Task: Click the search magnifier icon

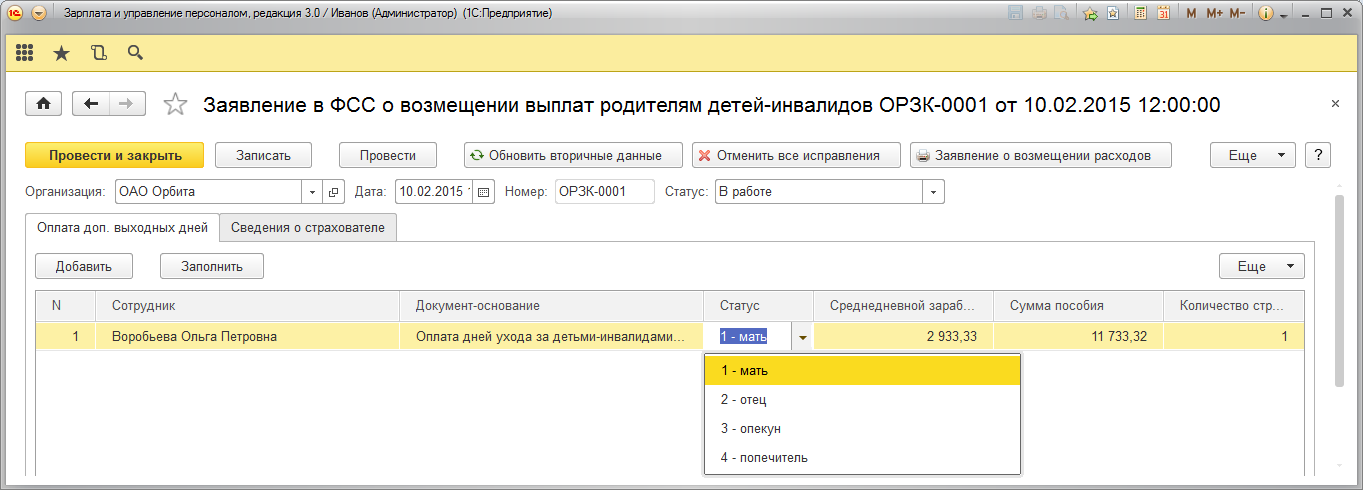Action: 135,53
